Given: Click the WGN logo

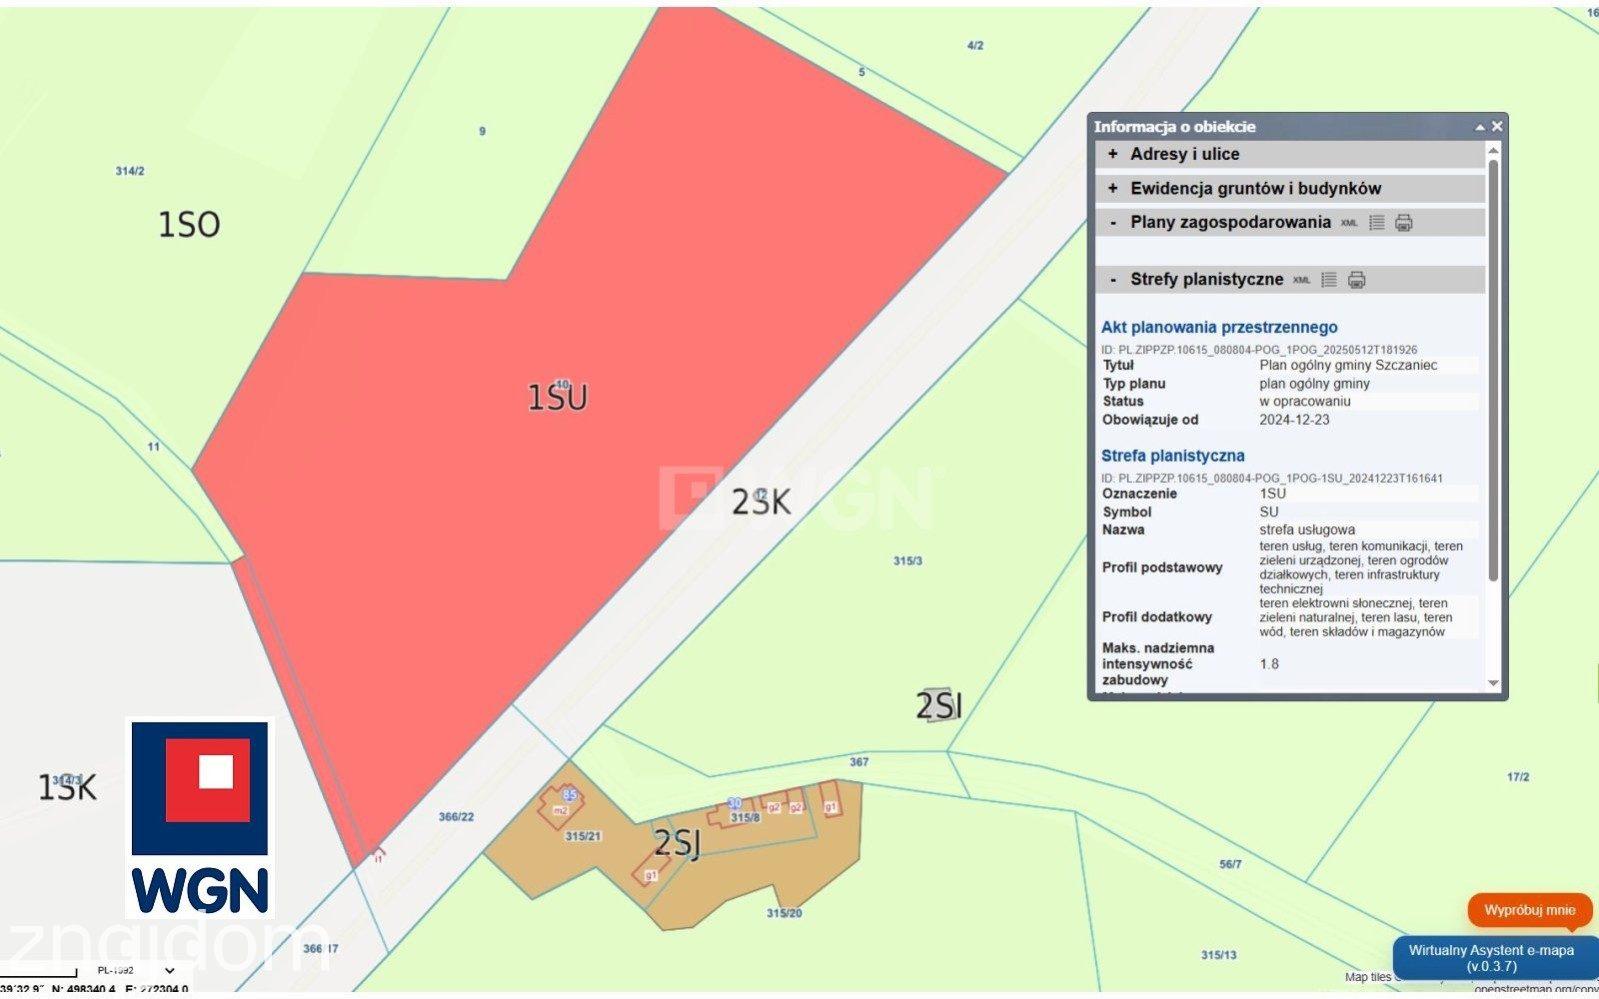Looking at the screenshot, I should pyautogui.click(x=201, y=818).
